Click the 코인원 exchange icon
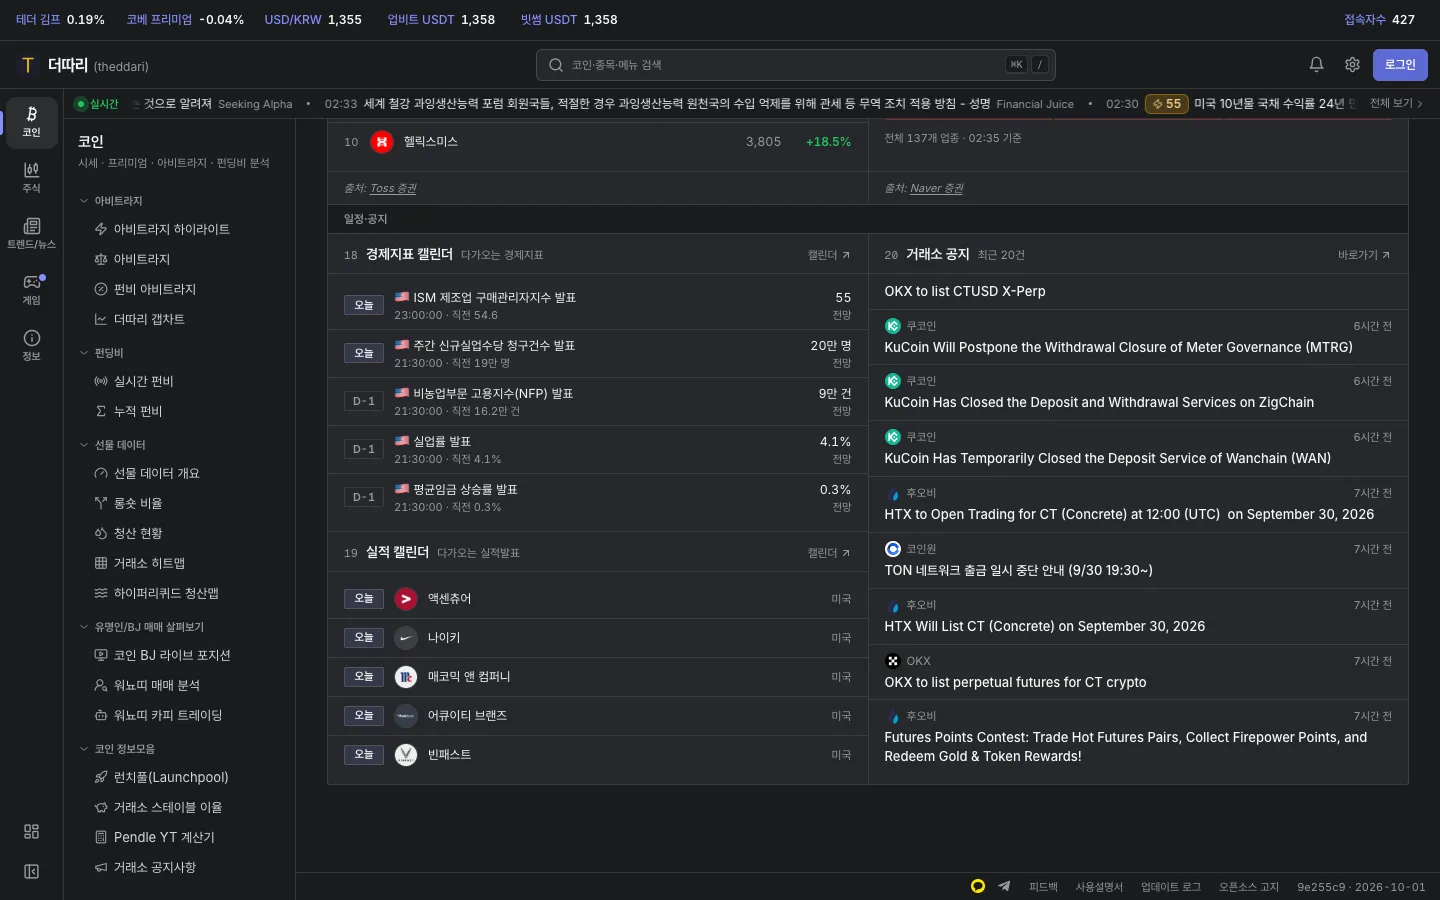1440x900 pixels. pyautogui.click(x=893, y=549)
